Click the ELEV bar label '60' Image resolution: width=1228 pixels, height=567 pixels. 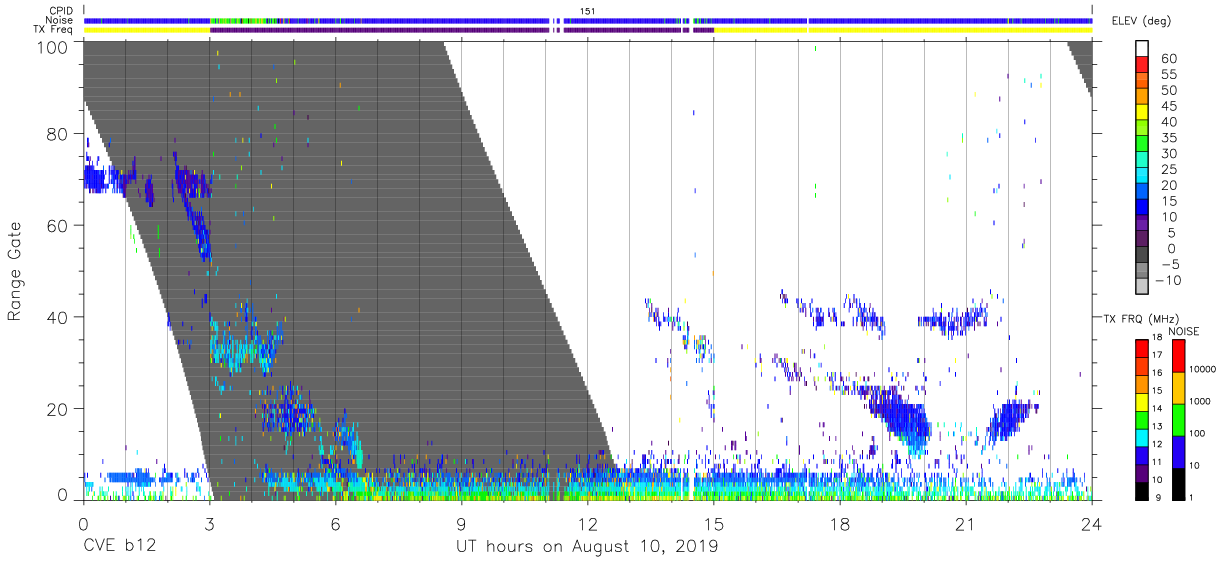click(1169, 58)
